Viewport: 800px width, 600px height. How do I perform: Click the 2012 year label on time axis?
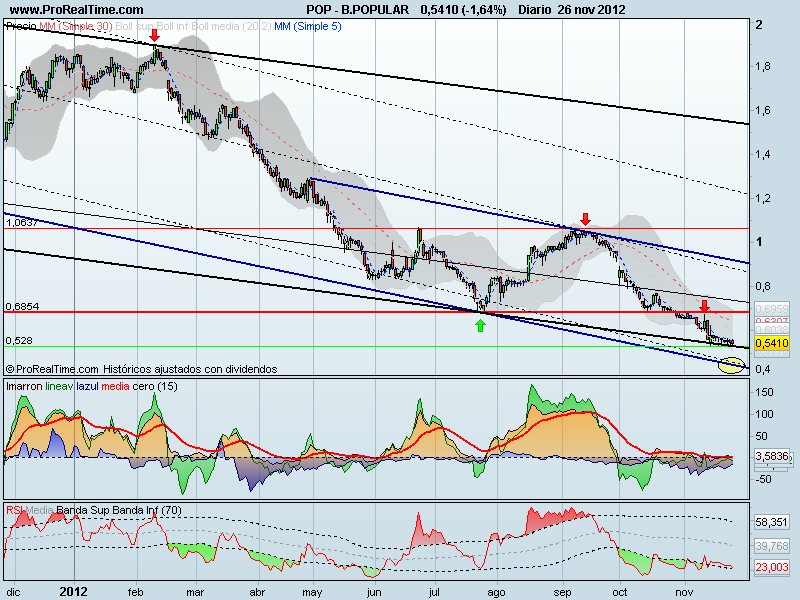74,591
